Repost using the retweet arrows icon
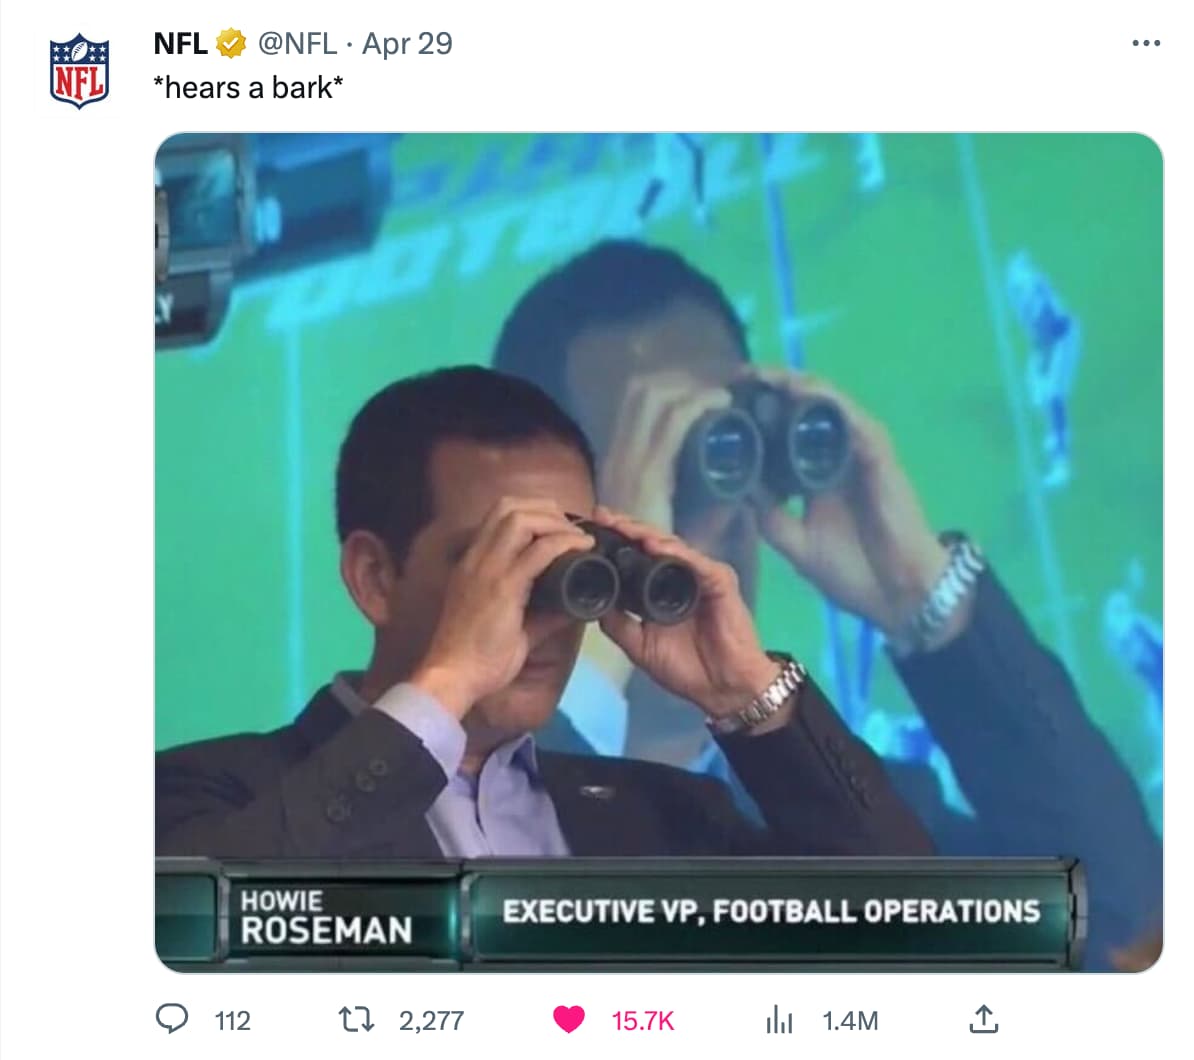Image resolution: width=1194 pixels, height=1060 pixels. pyautogui.click(x=356, y=1020)
